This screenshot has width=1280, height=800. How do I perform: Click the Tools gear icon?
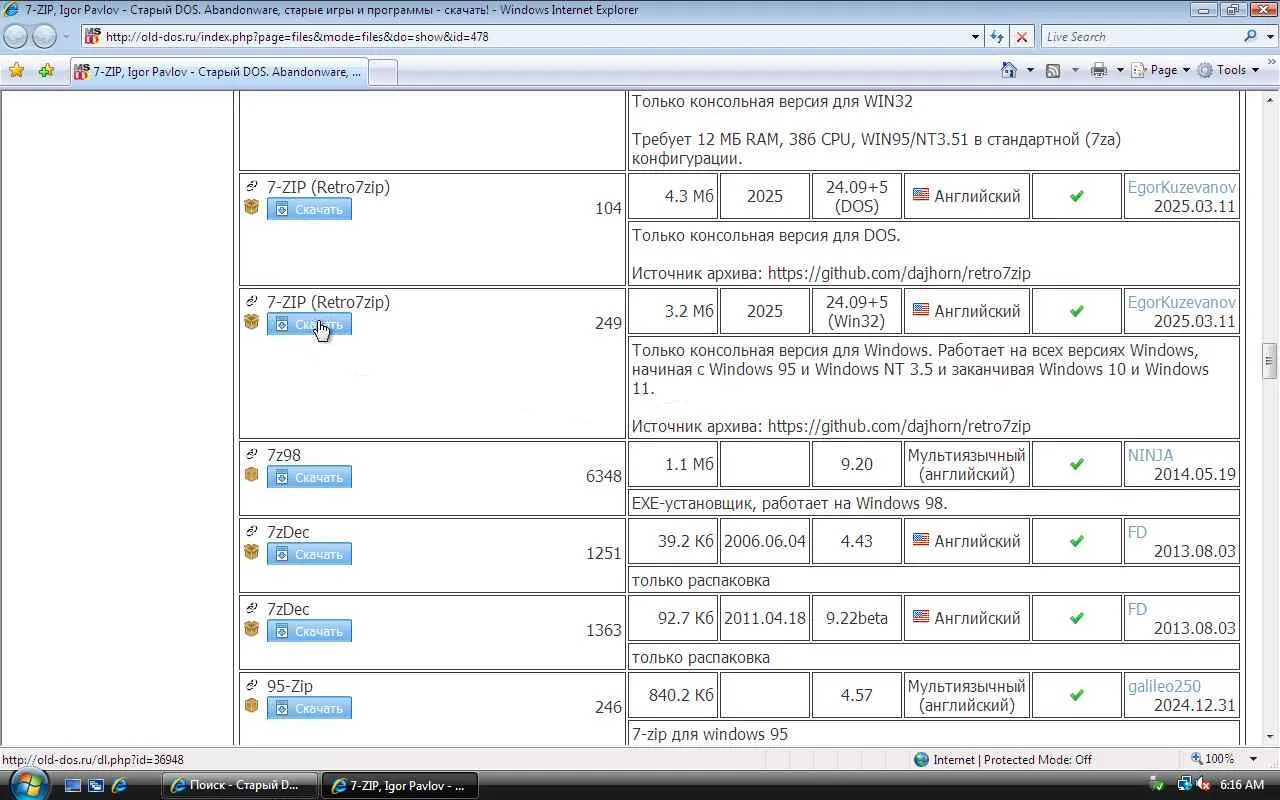pyautogui.click(x=1205, y=70)
